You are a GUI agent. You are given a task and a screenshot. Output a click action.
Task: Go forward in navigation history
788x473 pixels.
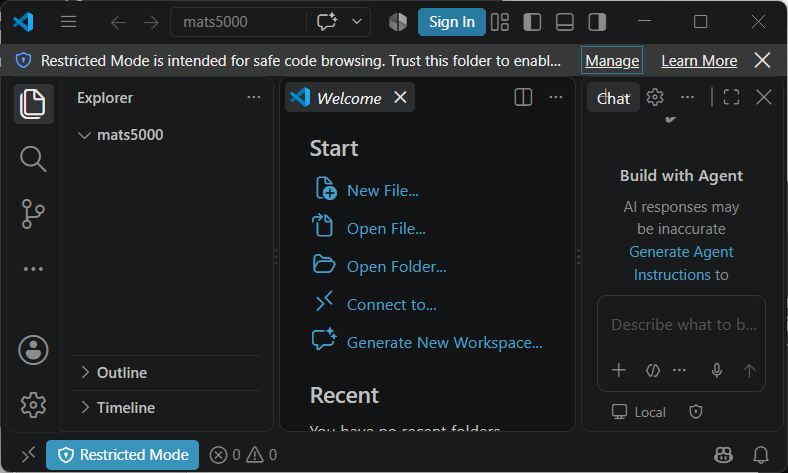[x=150, y=22]
